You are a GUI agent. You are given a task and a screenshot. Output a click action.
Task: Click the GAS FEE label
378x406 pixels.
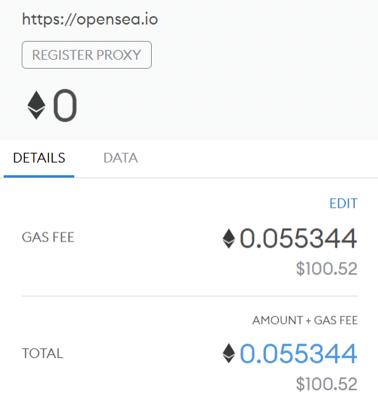coord(48,237)
